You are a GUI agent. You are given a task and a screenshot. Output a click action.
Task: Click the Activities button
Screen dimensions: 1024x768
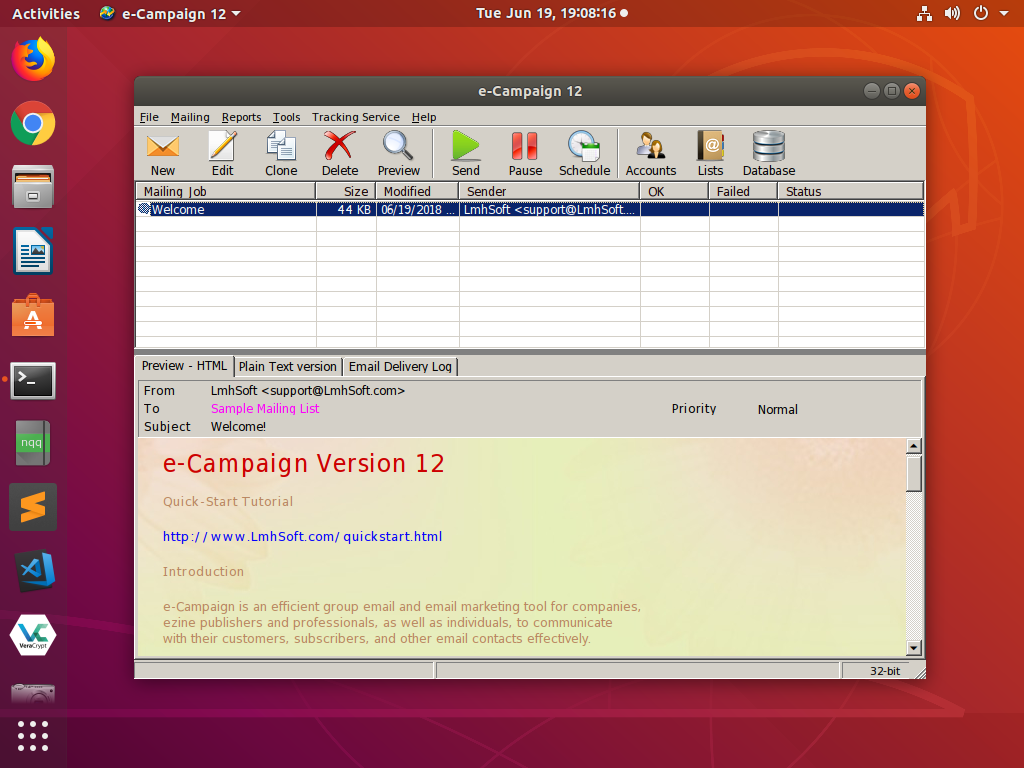46,13
